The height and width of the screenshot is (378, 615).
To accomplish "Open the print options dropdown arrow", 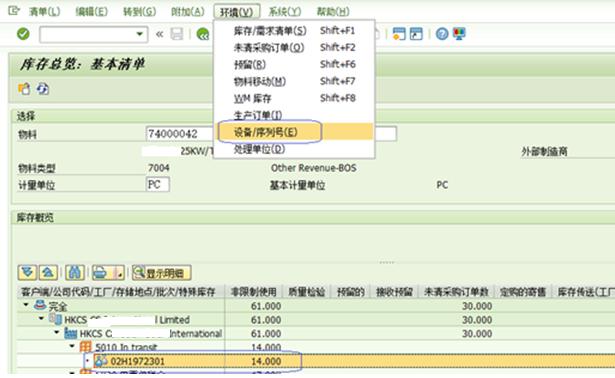I will pos(120,273).
